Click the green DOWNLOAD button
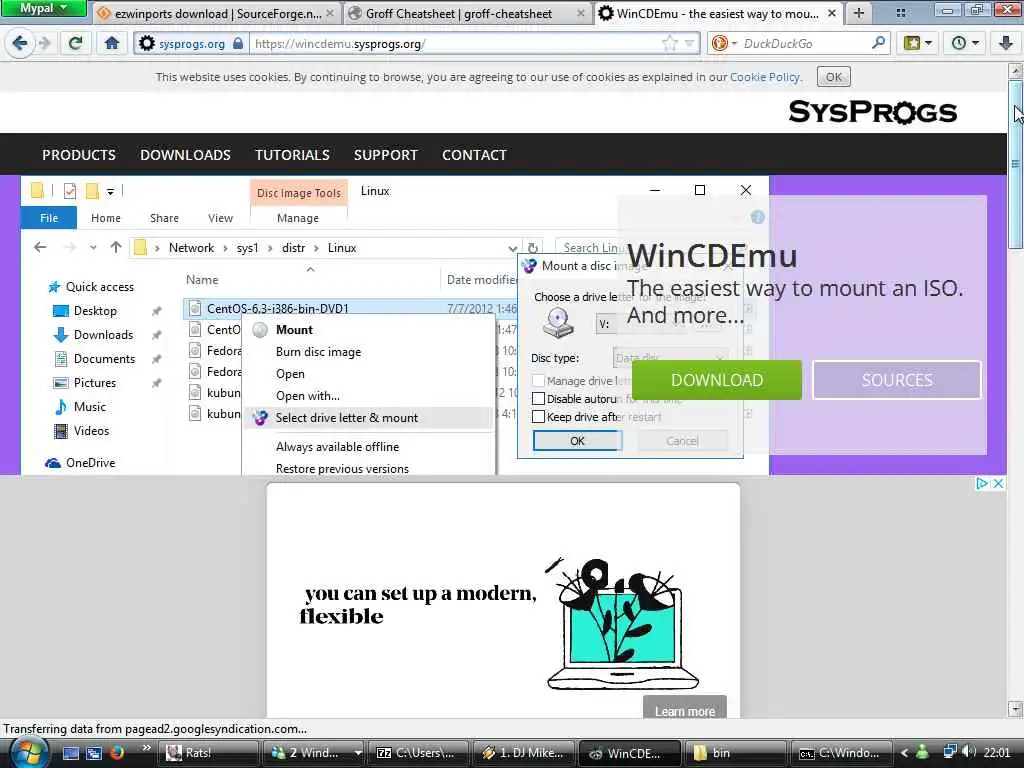 [x=716, y=380]
